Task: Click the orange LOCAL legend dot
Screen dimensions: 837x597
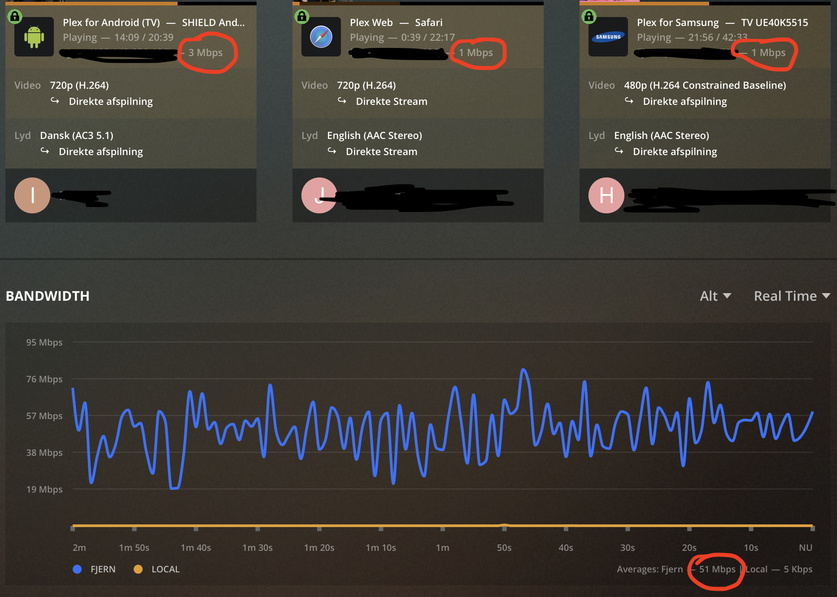Action: [138, 569]
